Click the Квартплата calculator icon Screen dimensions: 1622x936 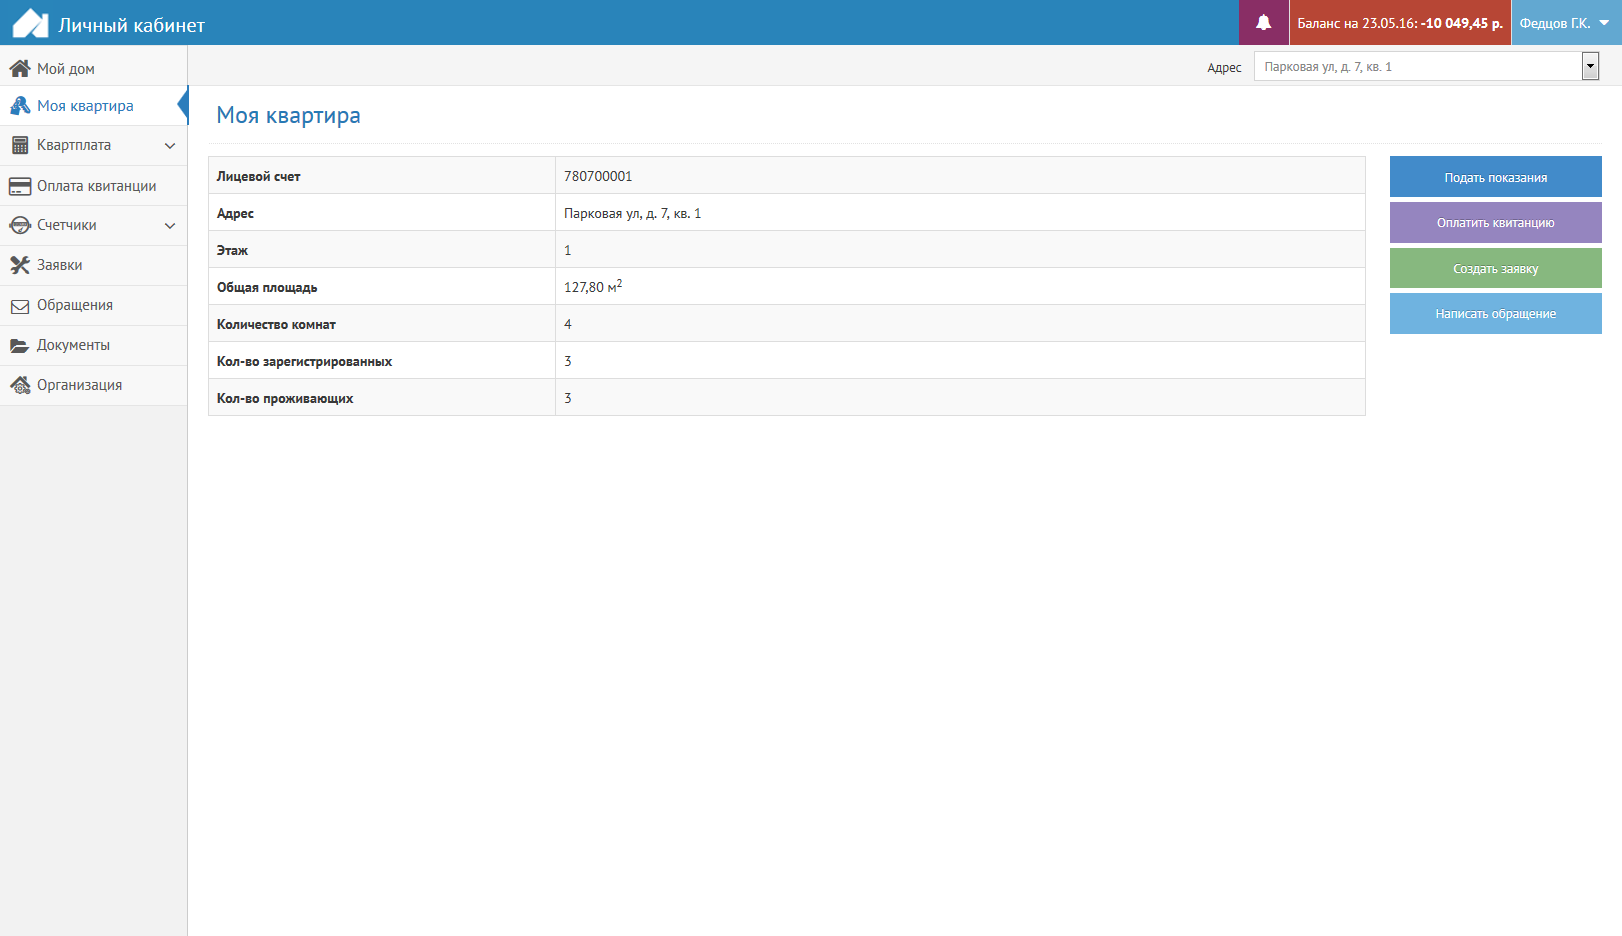tap(20, 145)
